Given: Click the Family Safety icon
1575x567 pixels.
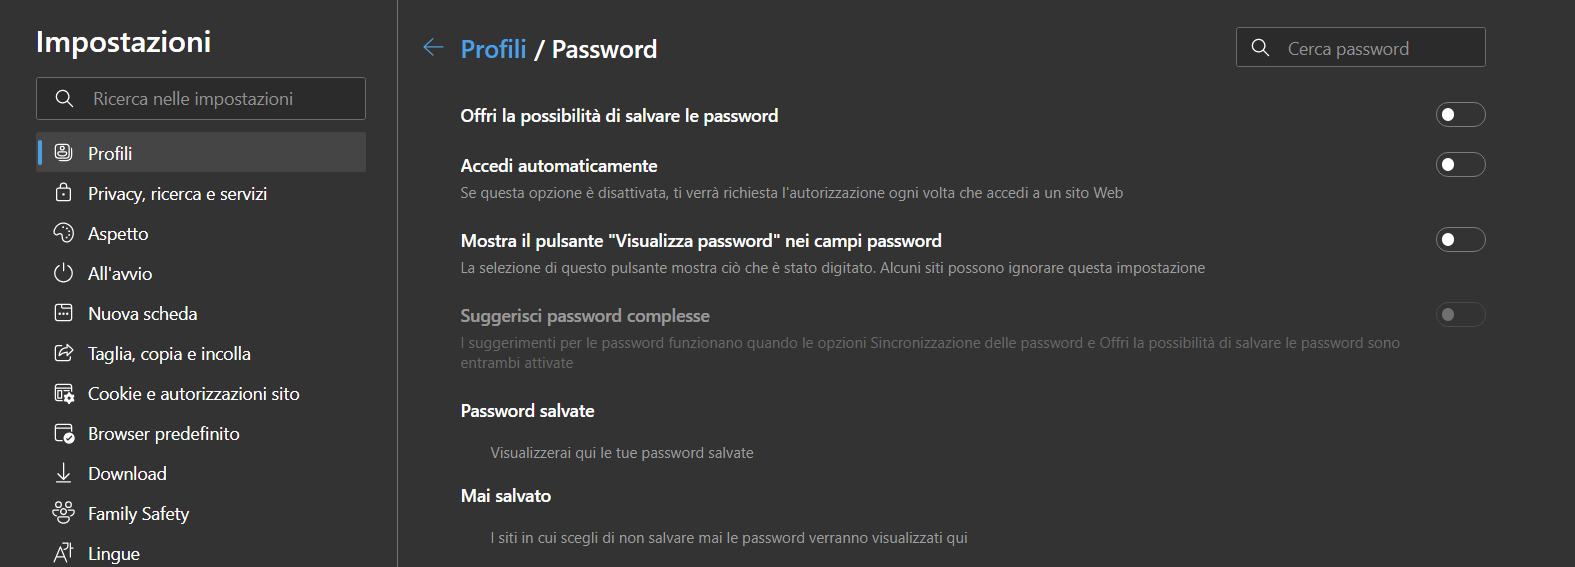Looking at the screenshot, I should coord(64,513).
